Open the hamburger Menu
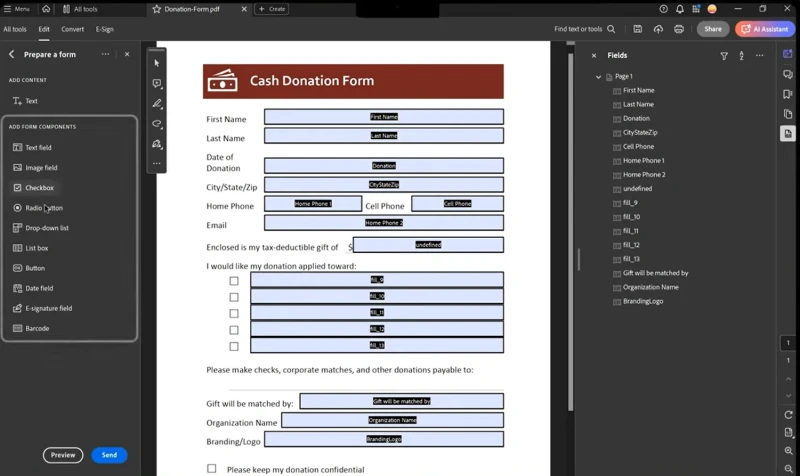 (17, 9)
